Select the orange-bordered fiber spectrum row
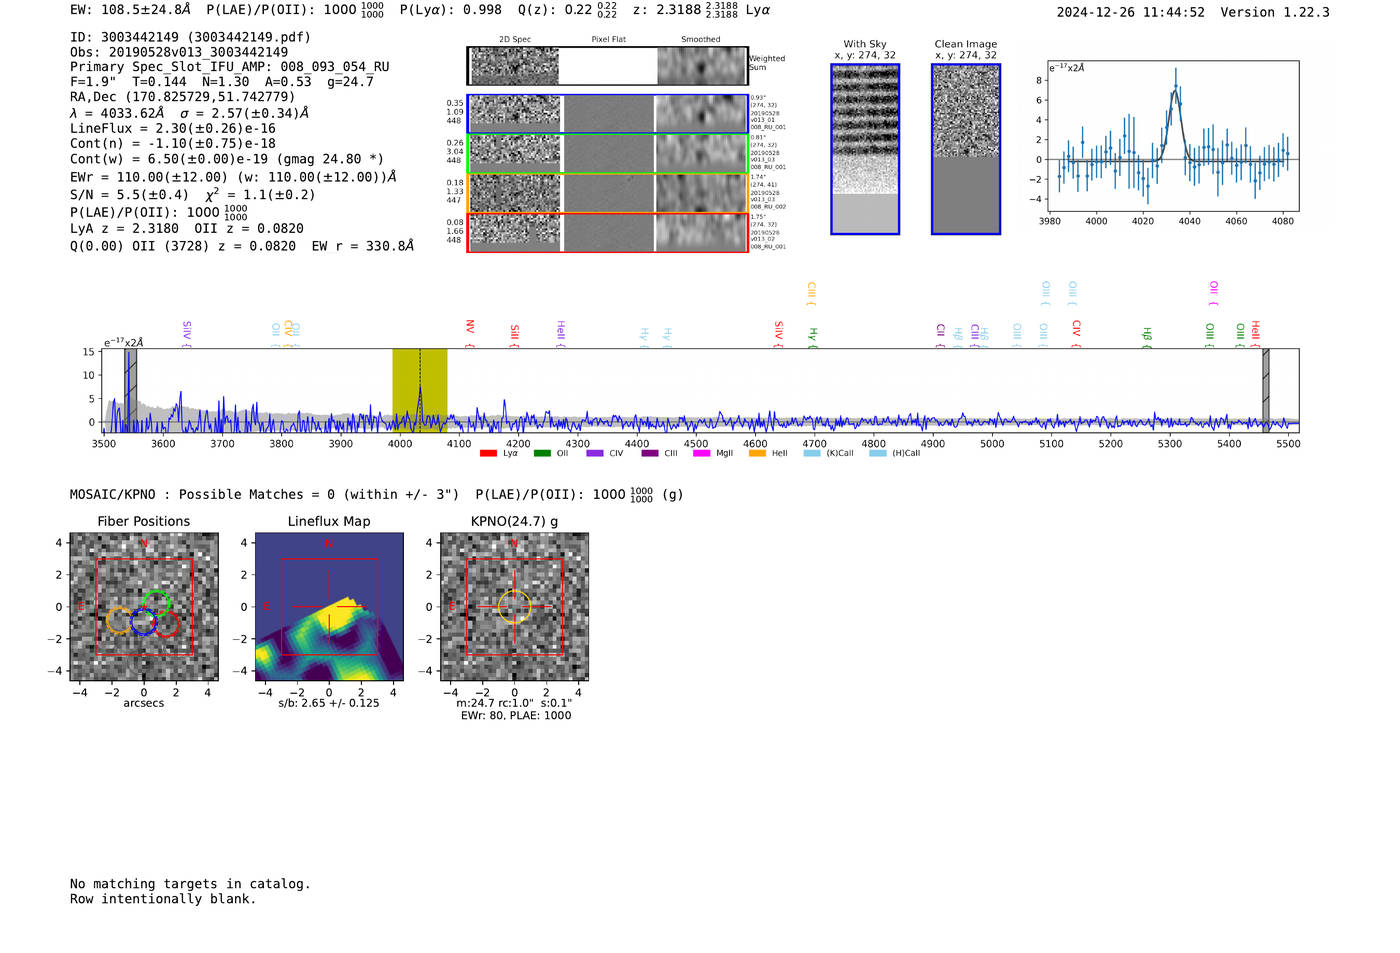1400x953 pixels. (x=607, y=193)
